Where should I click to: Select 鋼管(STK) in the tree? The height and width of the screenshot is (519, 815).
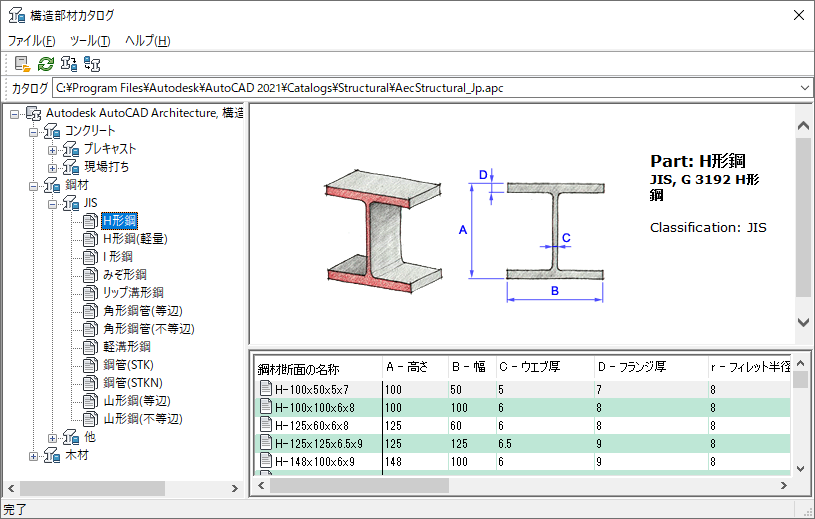(x=128, y=365)
